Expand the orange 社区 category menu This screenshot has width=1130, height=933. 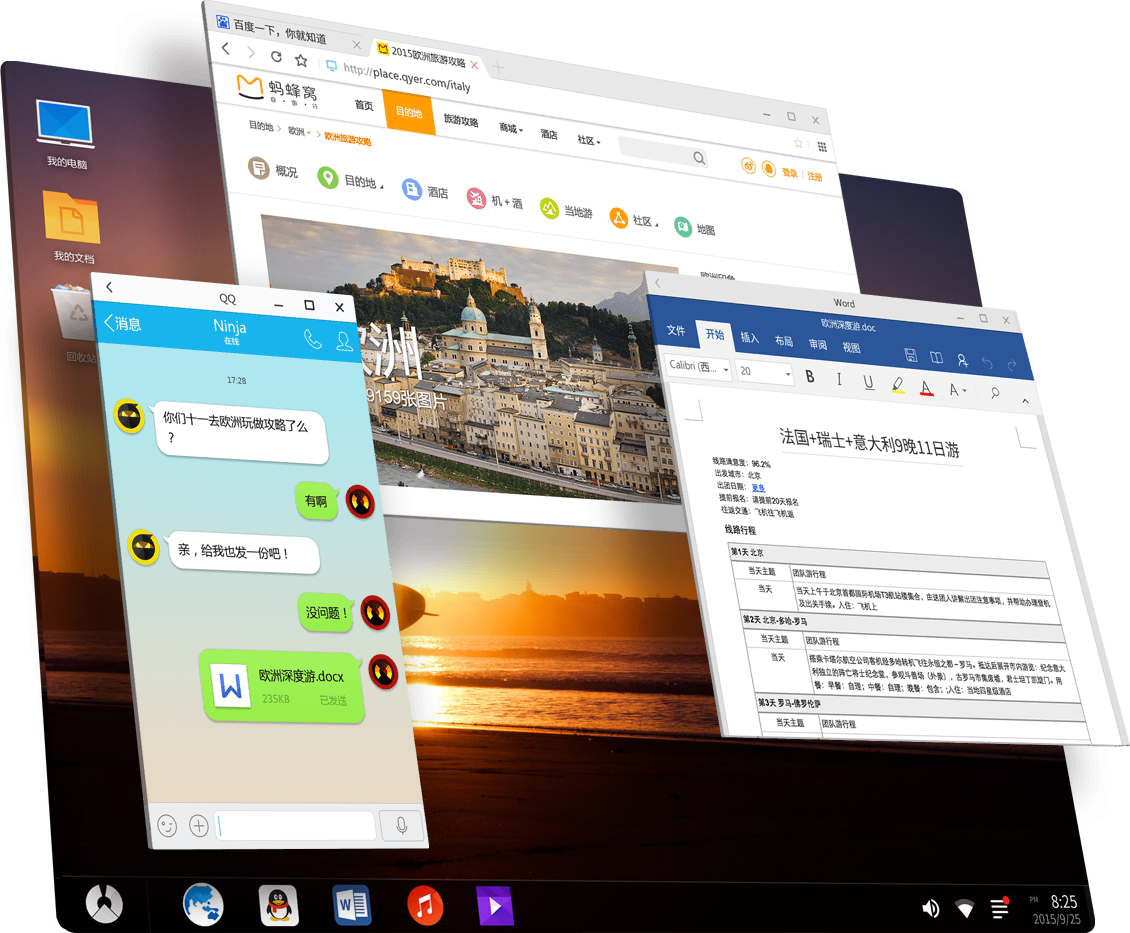[x=634, y=219]
